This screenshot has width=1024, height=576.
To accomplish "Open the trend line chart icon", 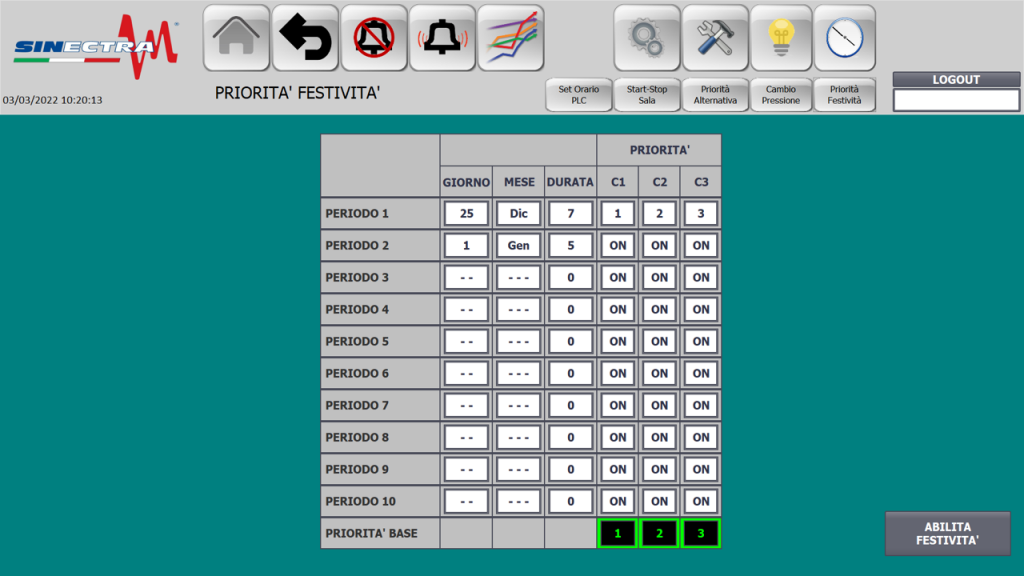I will tap(510, 38).
